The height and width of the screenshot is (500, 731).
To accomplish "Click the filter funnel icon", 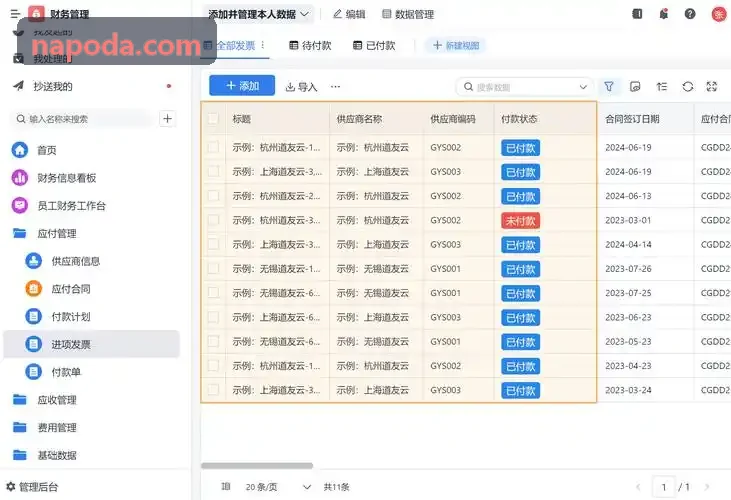I will [x=609, y=87].
